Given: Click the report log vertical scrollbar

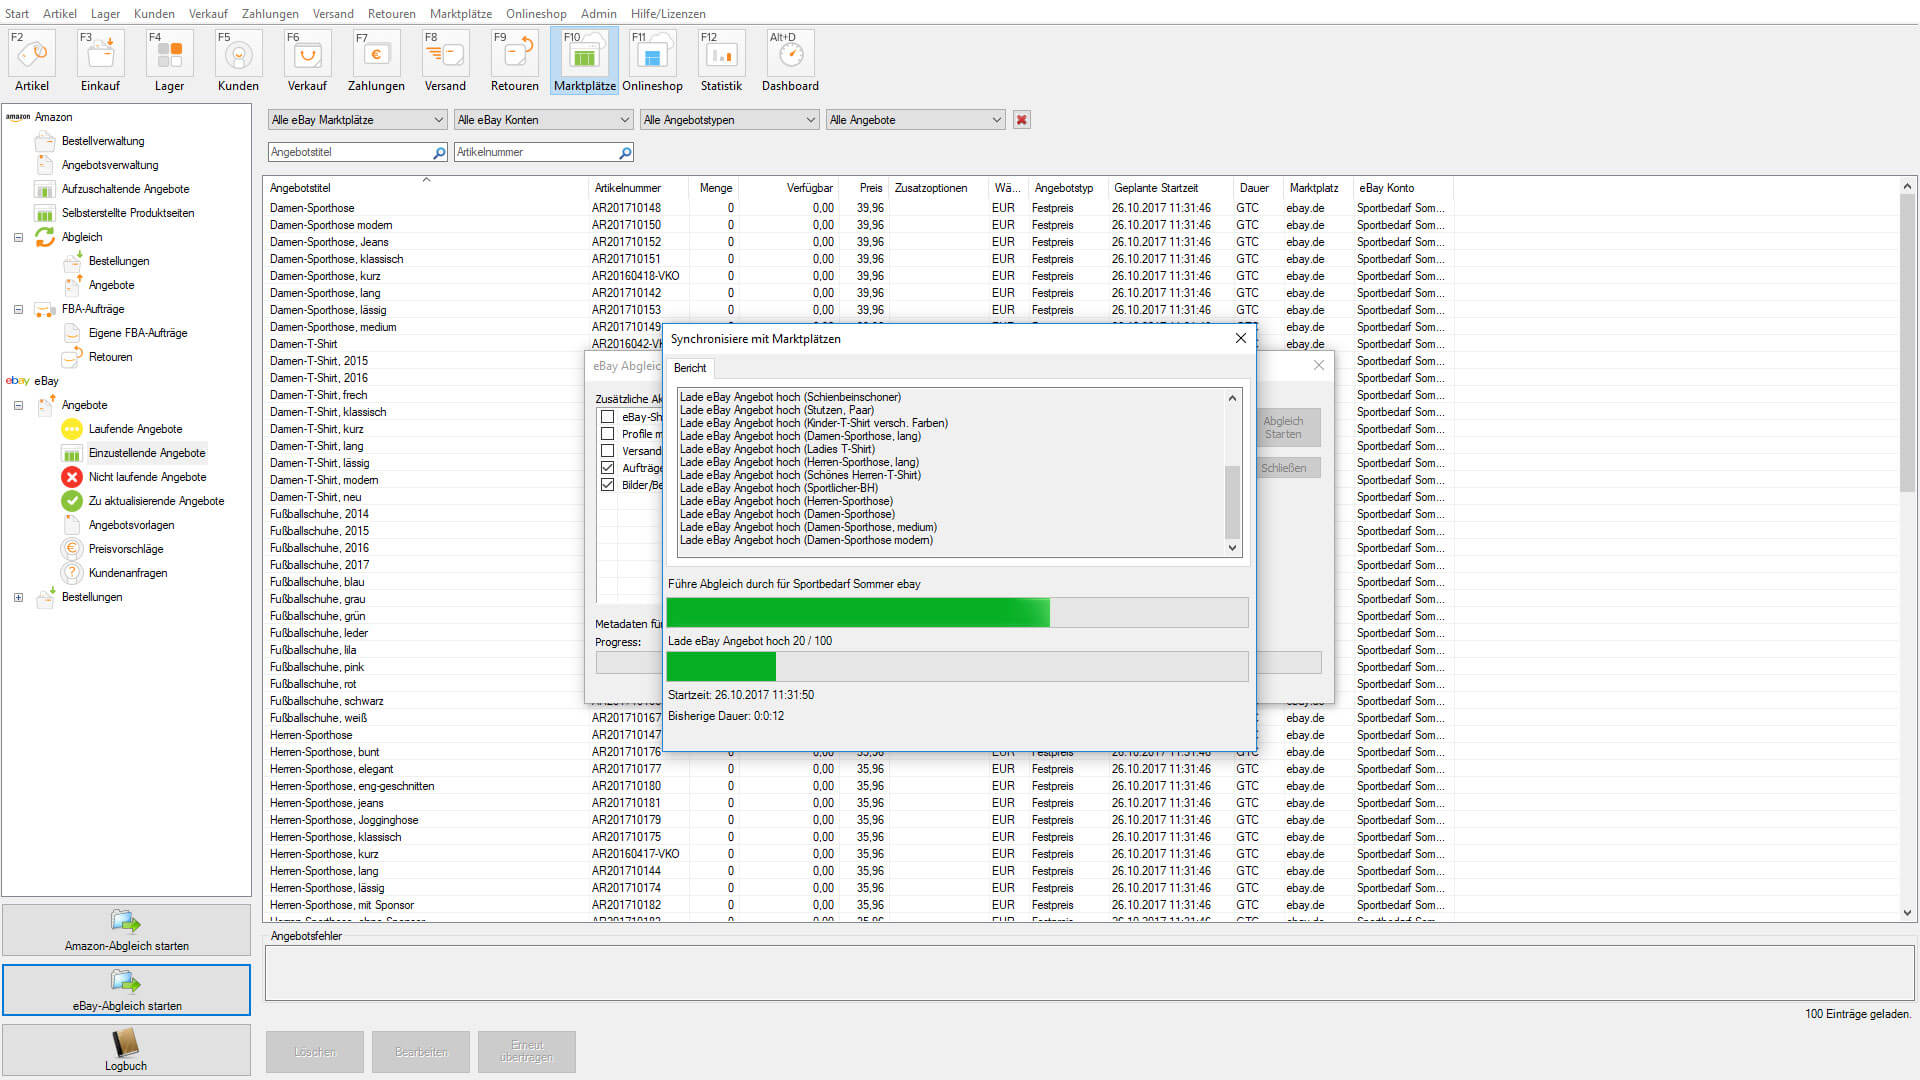Looking at the screenshot, I should point(1232,500).
